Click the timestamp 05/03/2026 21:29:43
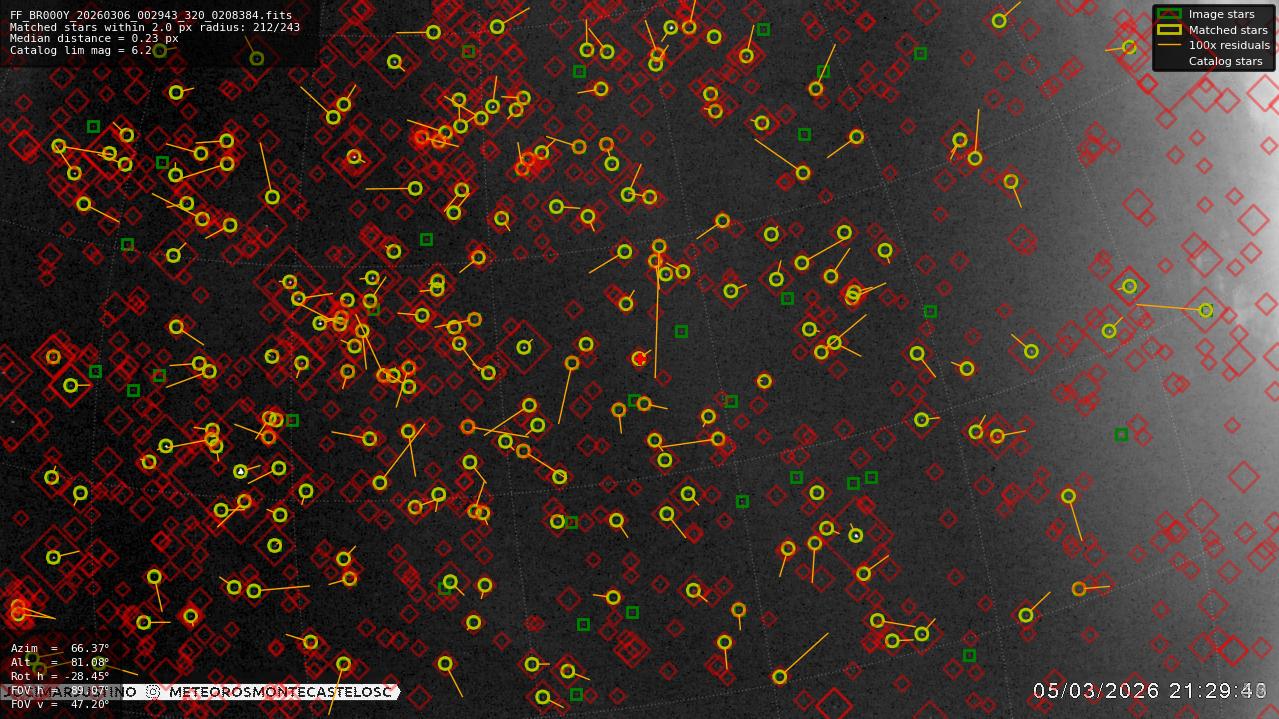The image size is (1279, 719). point(1150,691)
